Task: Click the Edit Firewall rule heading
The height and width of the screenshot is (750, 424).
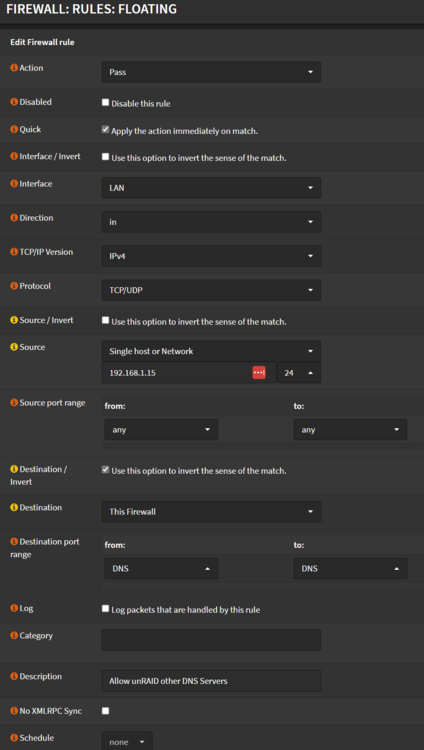Action: point(42,43)
